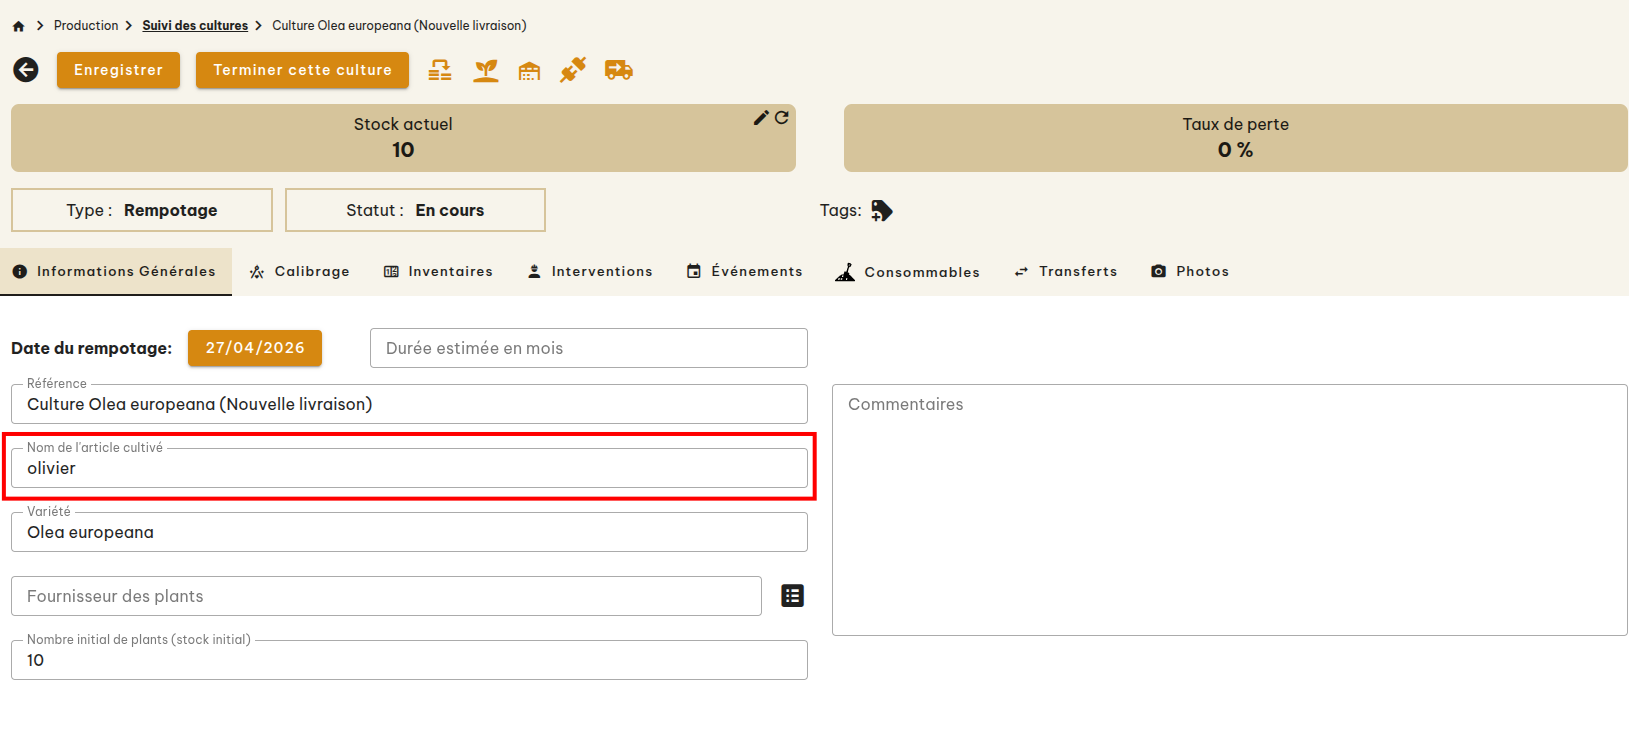This screenshot has width=1629, height=746.
Task: Go to the Interventions tab
Action: 590,271
